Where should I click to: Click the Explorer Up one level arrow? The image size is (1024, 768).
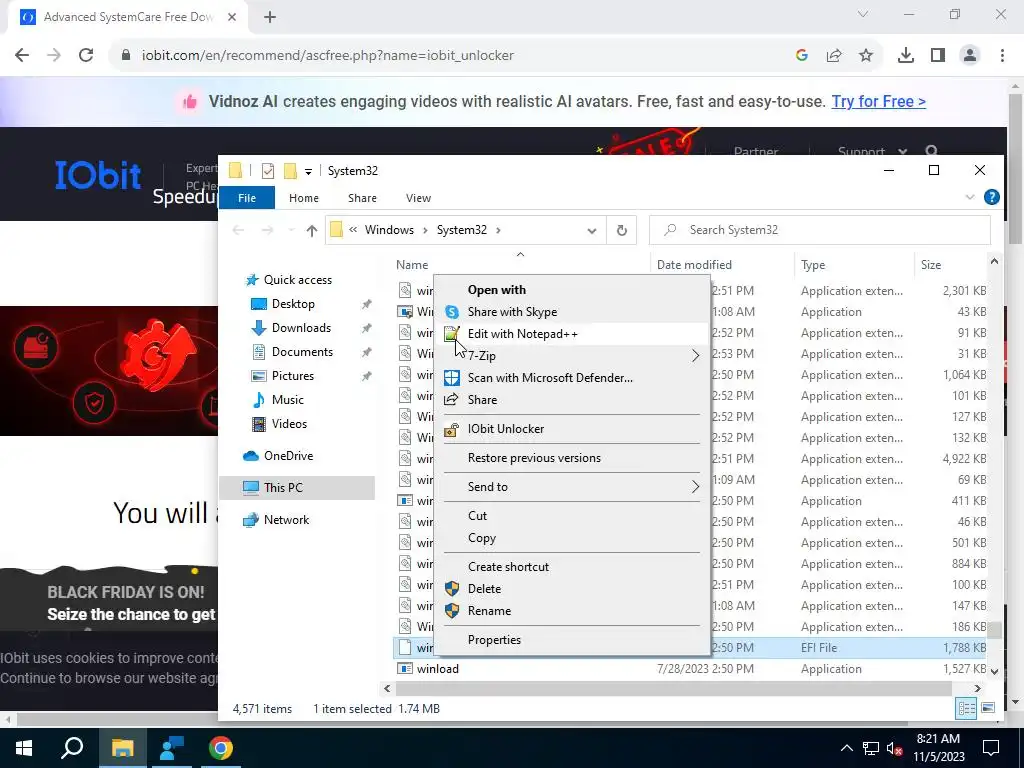click(x=312, y=231)
